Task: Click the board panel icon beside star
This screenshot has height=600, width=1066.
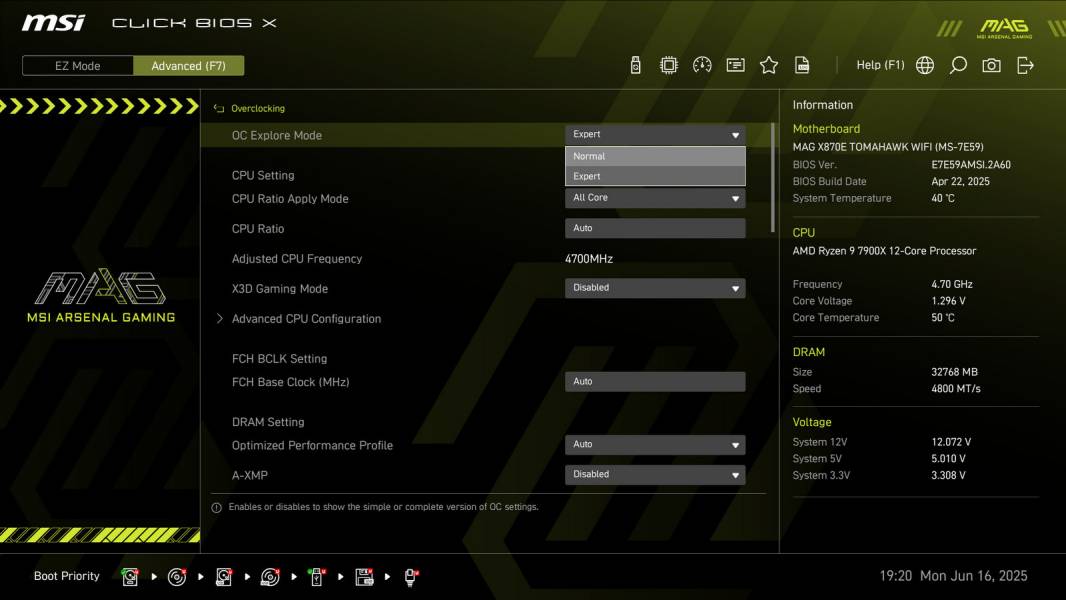Action: point(735,65)
